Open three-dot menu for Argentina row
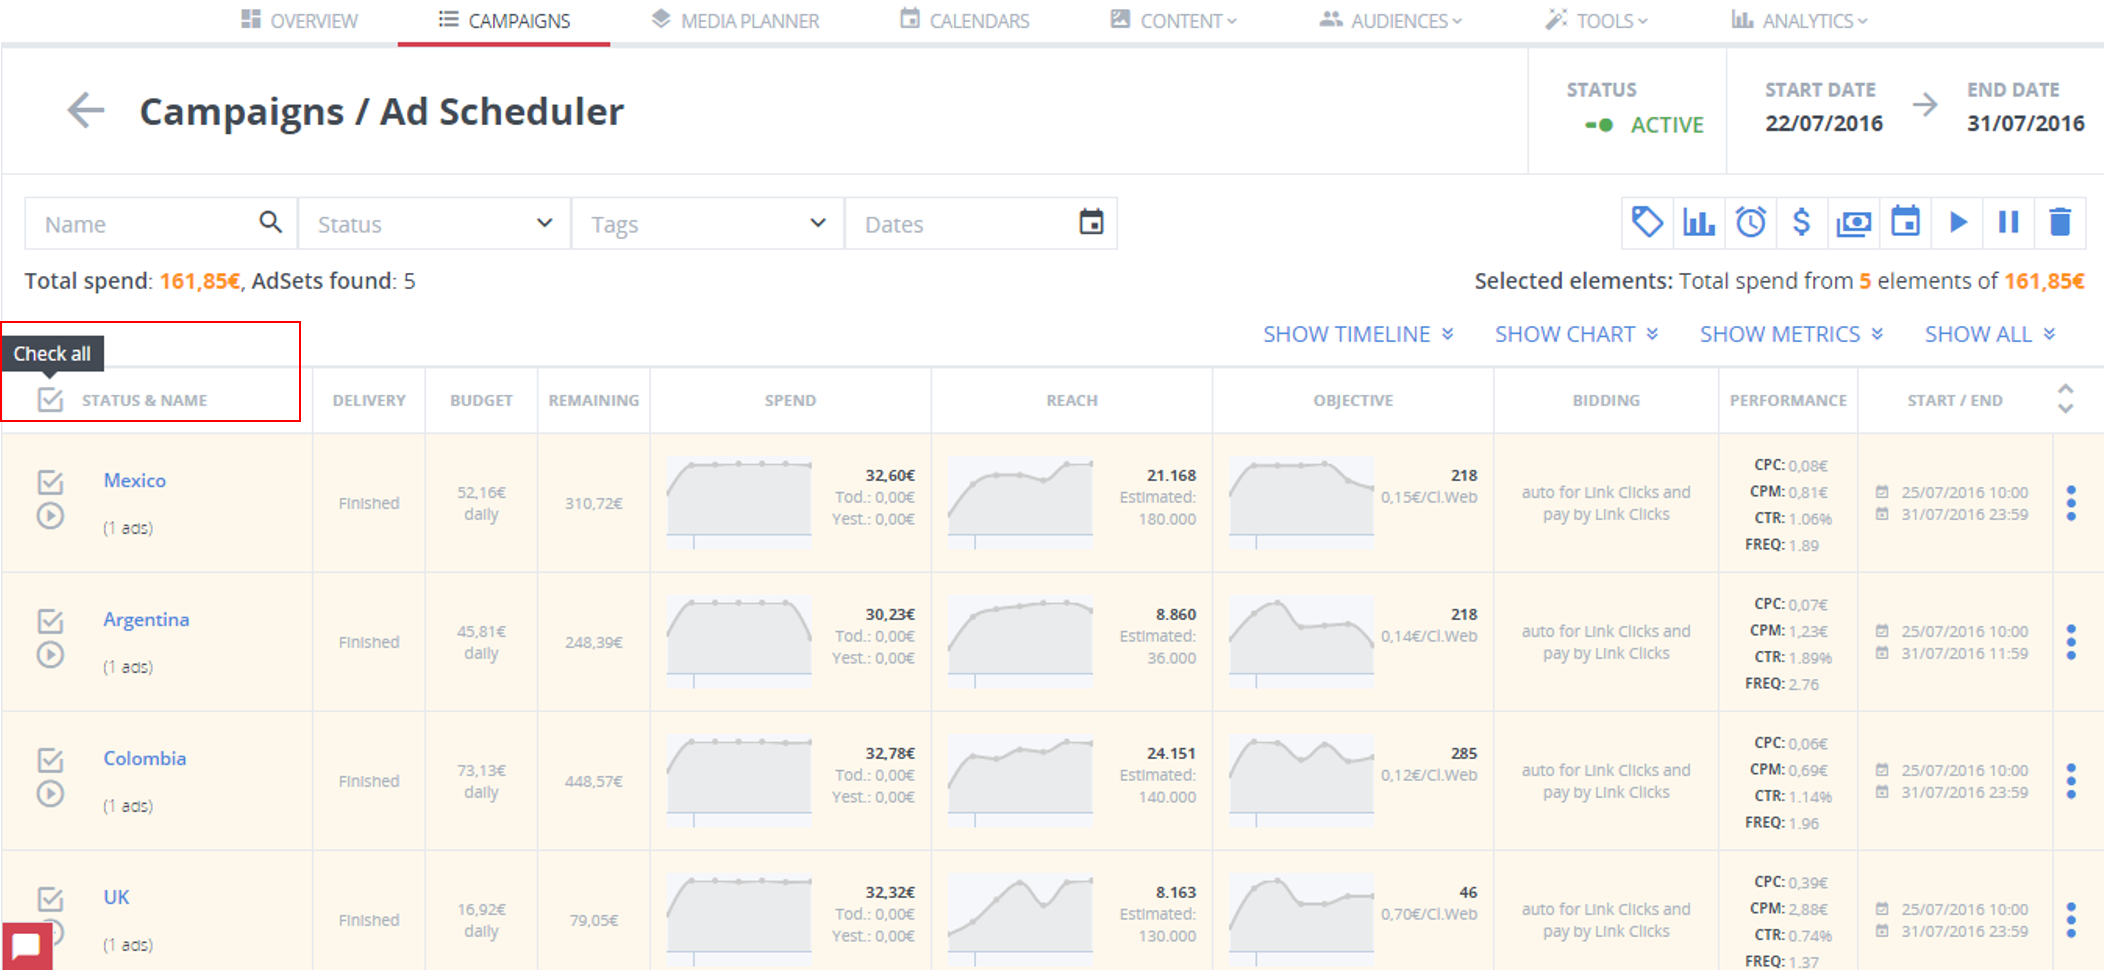This screenshot has height=970, width=2104. tap(2071, 642)
